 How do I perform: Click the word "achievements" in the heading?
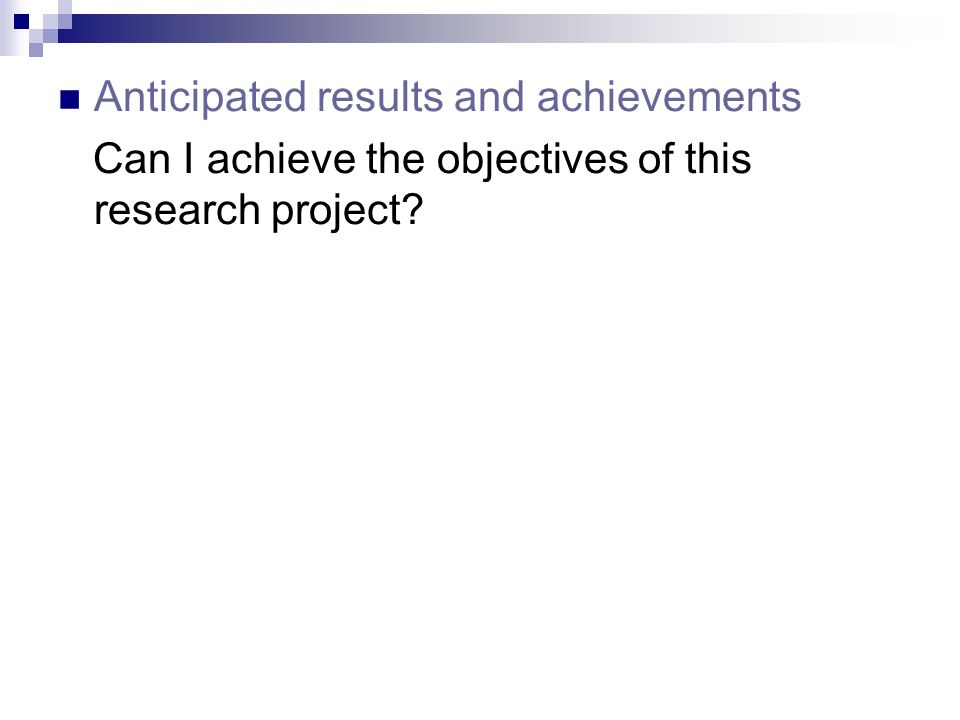click(669, 97)
